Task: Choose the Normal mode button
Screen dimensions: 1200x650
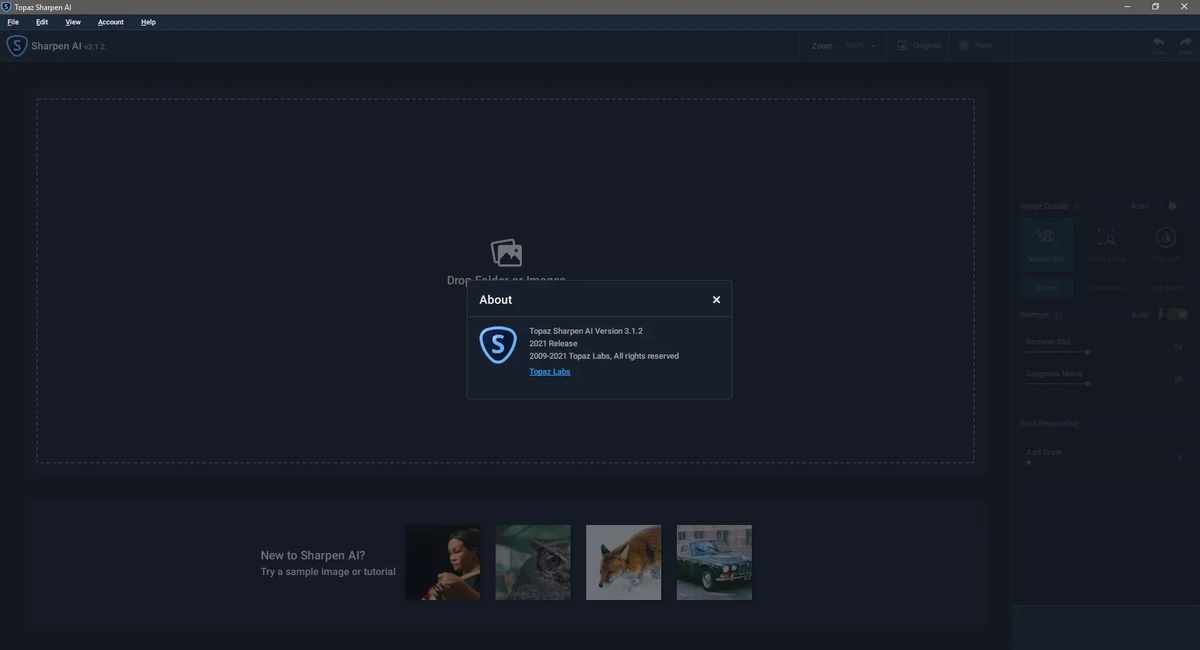Action: click(x=1047, y=288)
